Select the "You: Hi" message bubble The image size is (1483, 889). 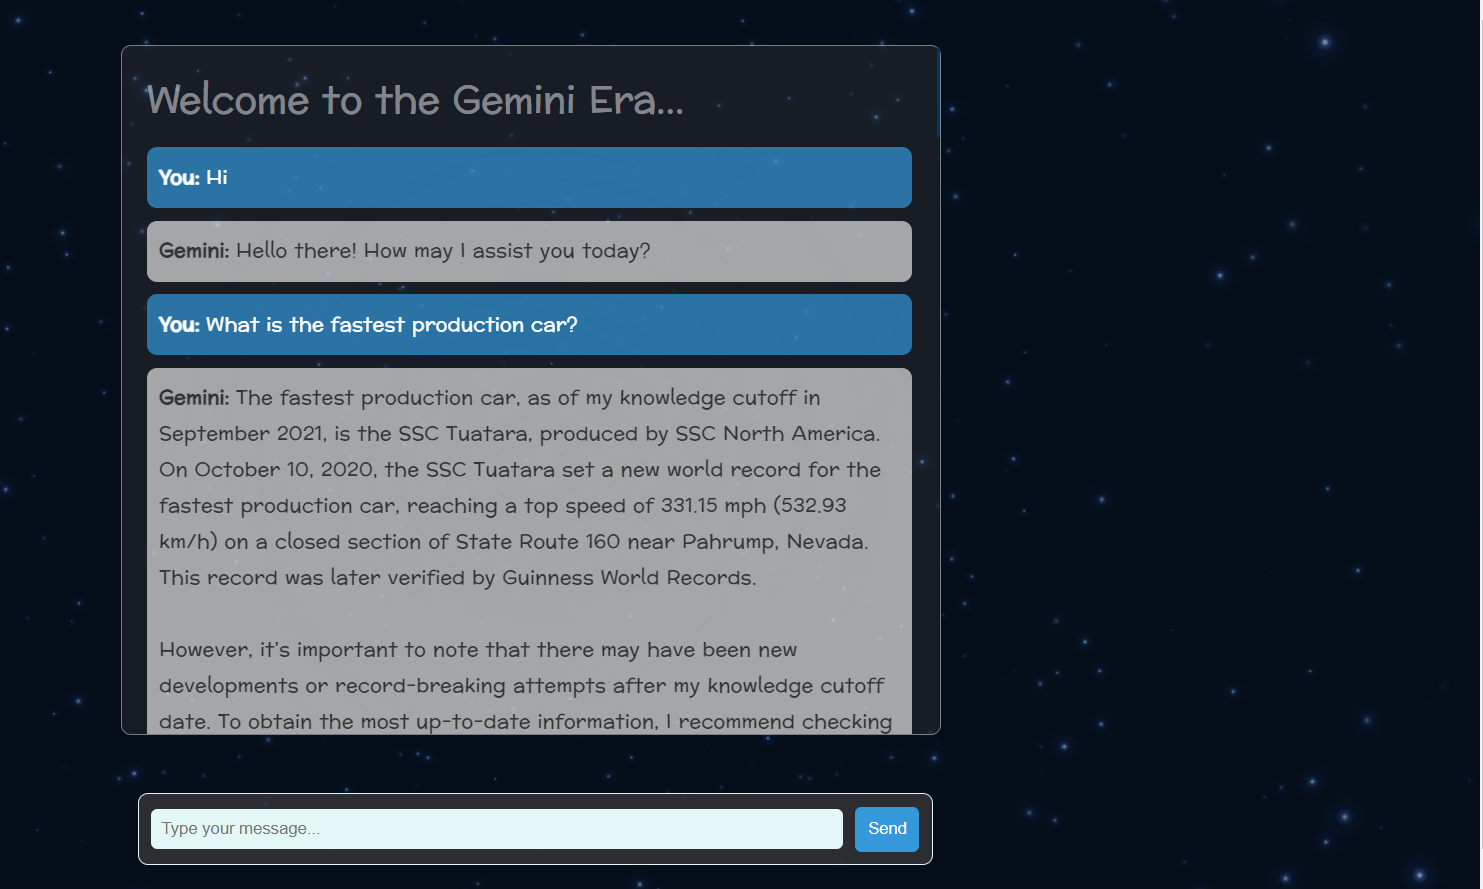(x=529, y=178)
